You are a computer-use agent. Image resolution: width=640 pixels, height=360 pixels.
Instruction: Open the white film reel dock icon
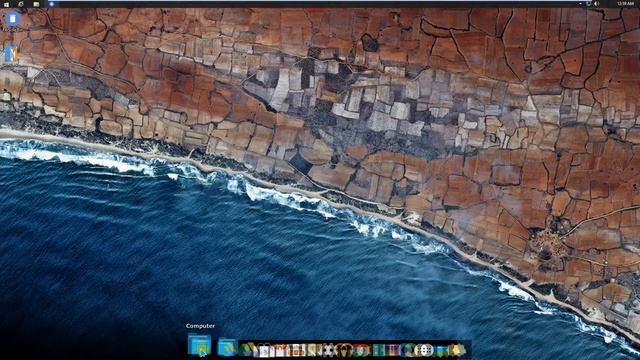[424, 350]
